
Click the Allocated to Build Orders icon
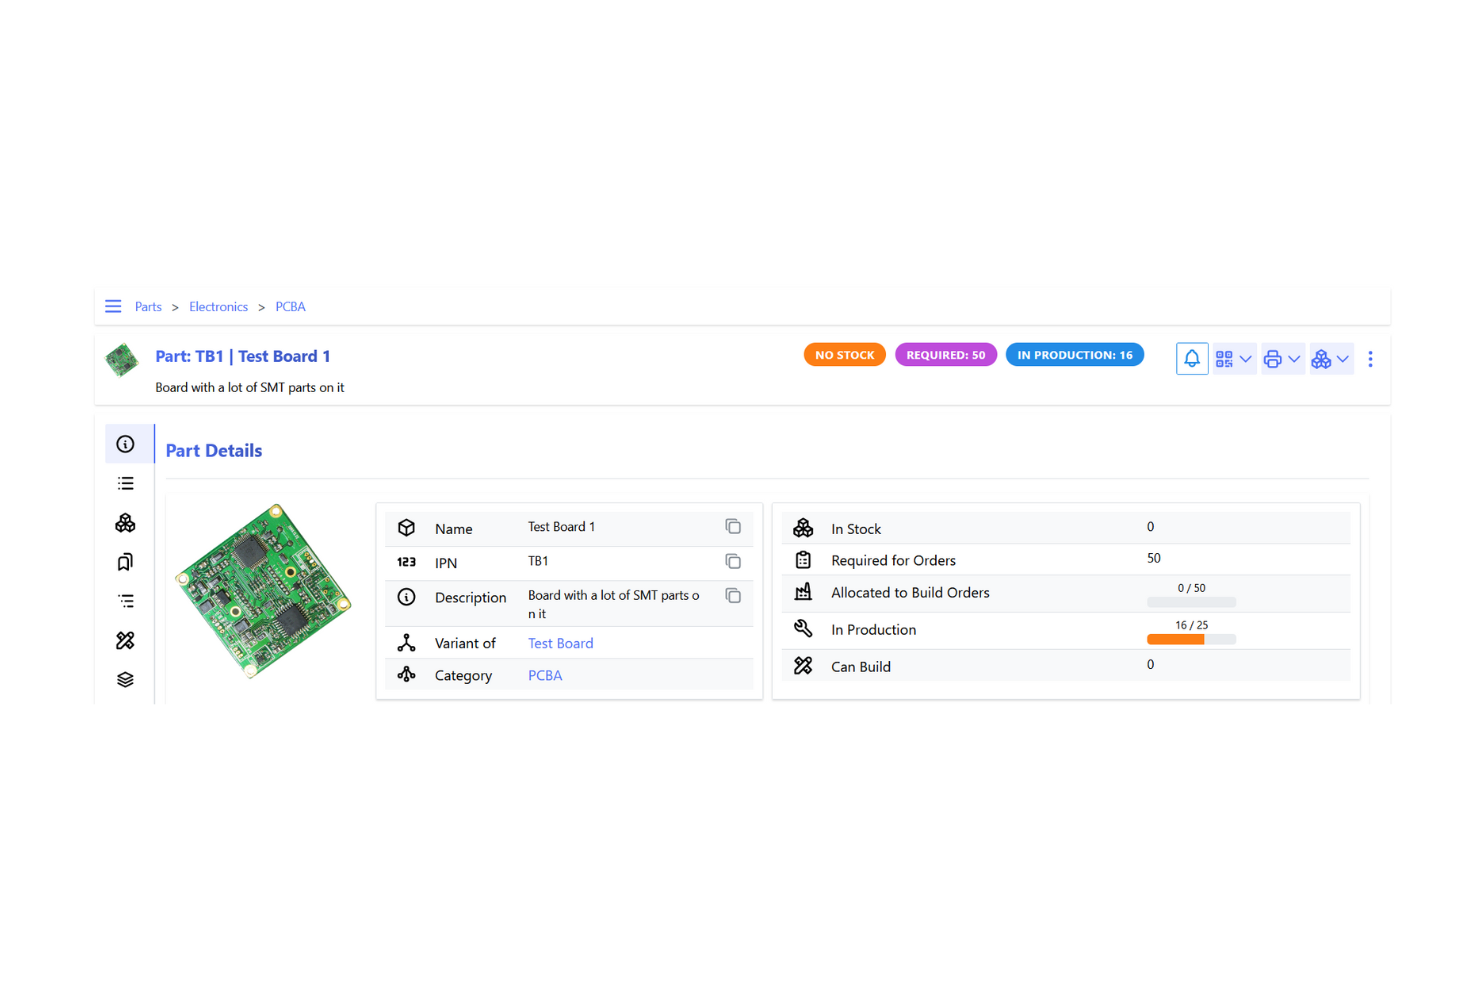803,592
